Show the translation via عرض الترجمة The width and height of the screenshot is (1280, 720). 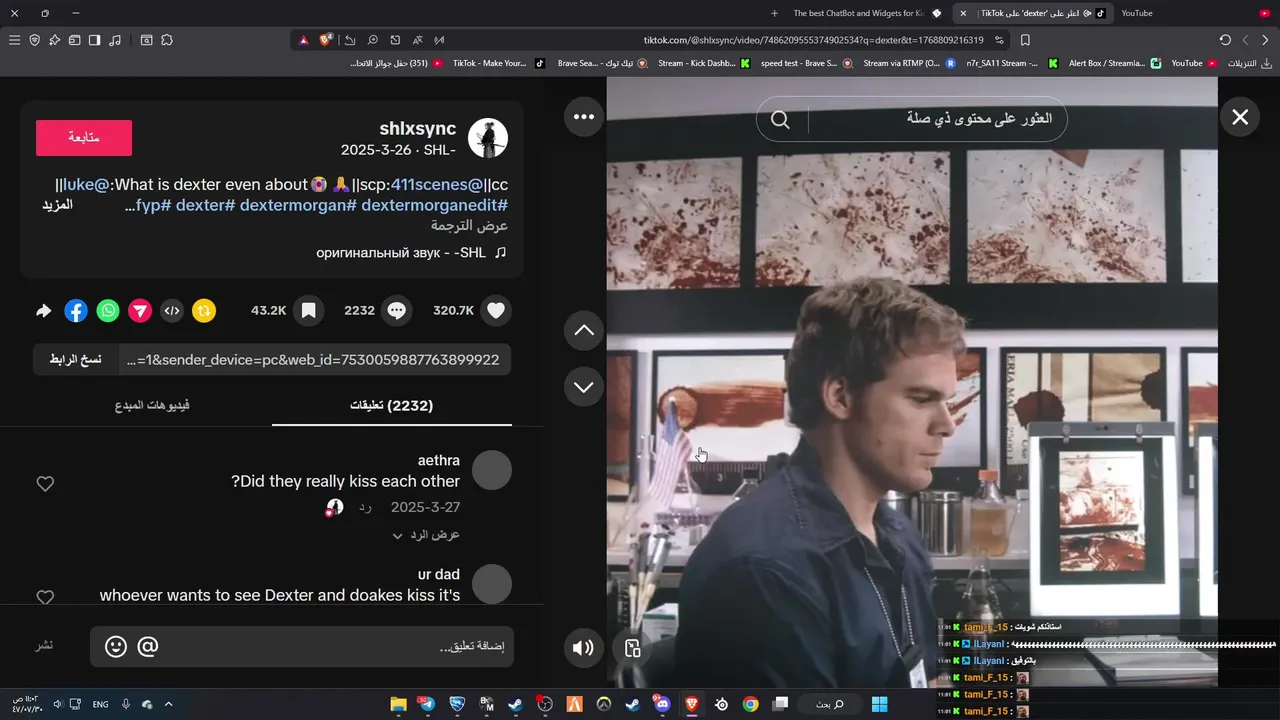pyautogui.click(x=469, y=226)
